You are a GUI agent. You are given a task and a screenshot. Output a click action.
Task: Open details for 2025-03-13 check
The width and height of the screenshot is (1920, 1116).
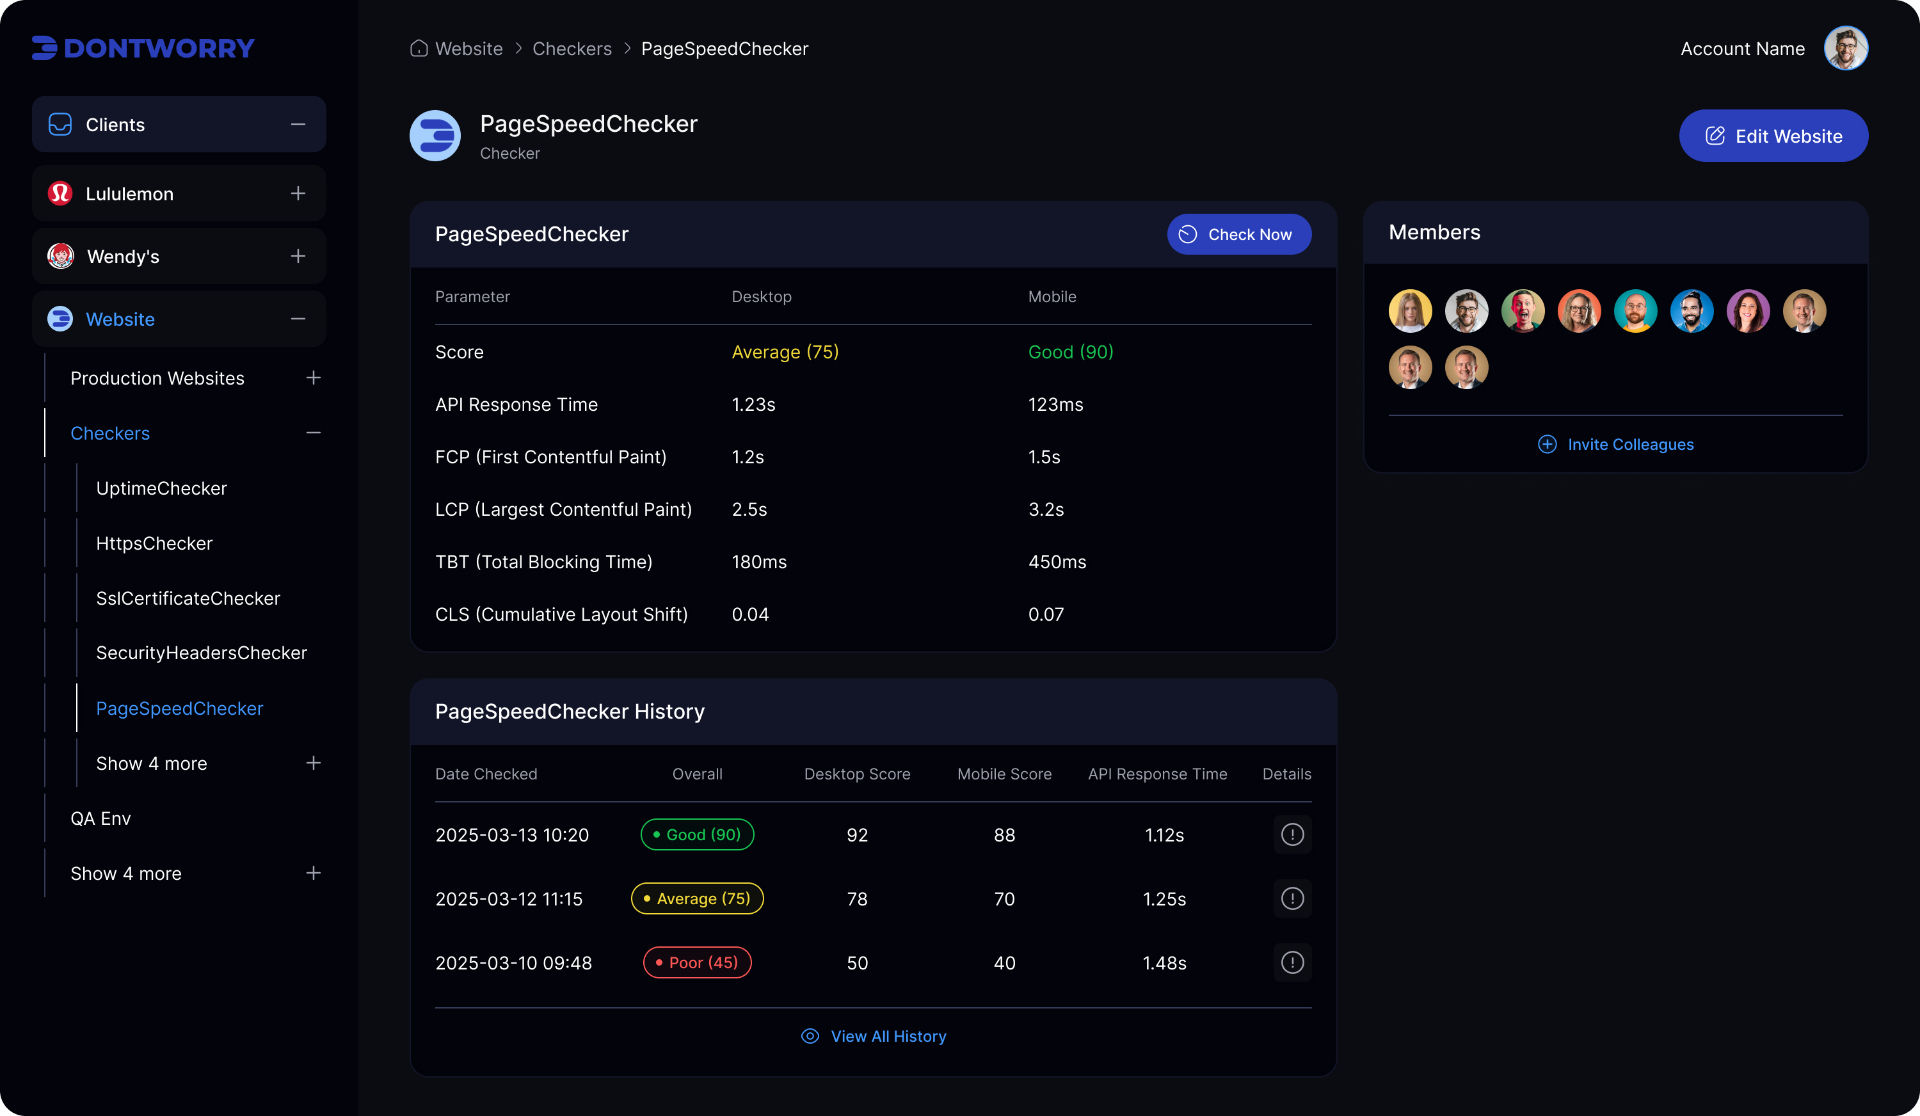[x=1292, y=835]
